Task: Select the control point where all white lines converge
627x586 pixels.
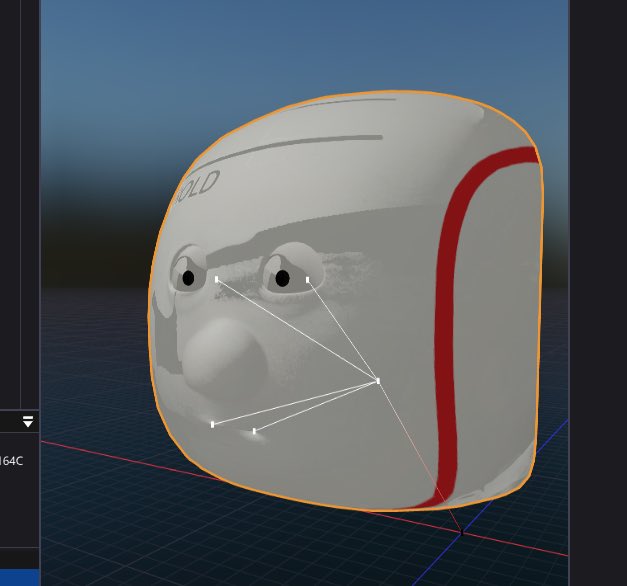Action: tap(378, 381)
